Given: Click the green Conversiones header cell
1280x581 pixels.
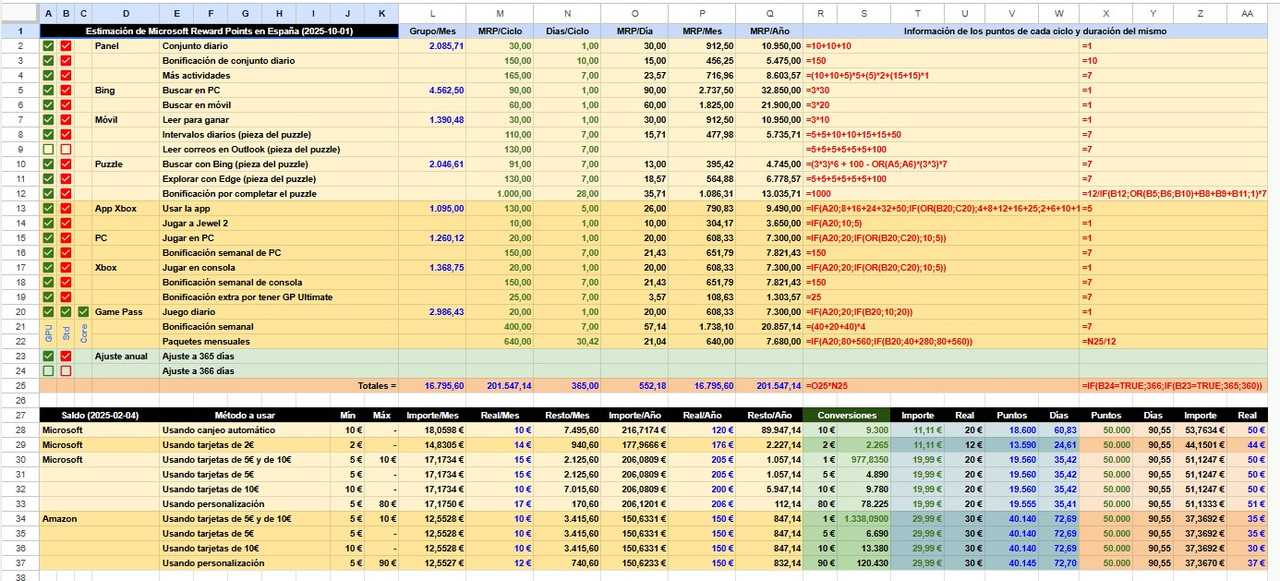Looking at the screenshot, I should pos(848,415).
